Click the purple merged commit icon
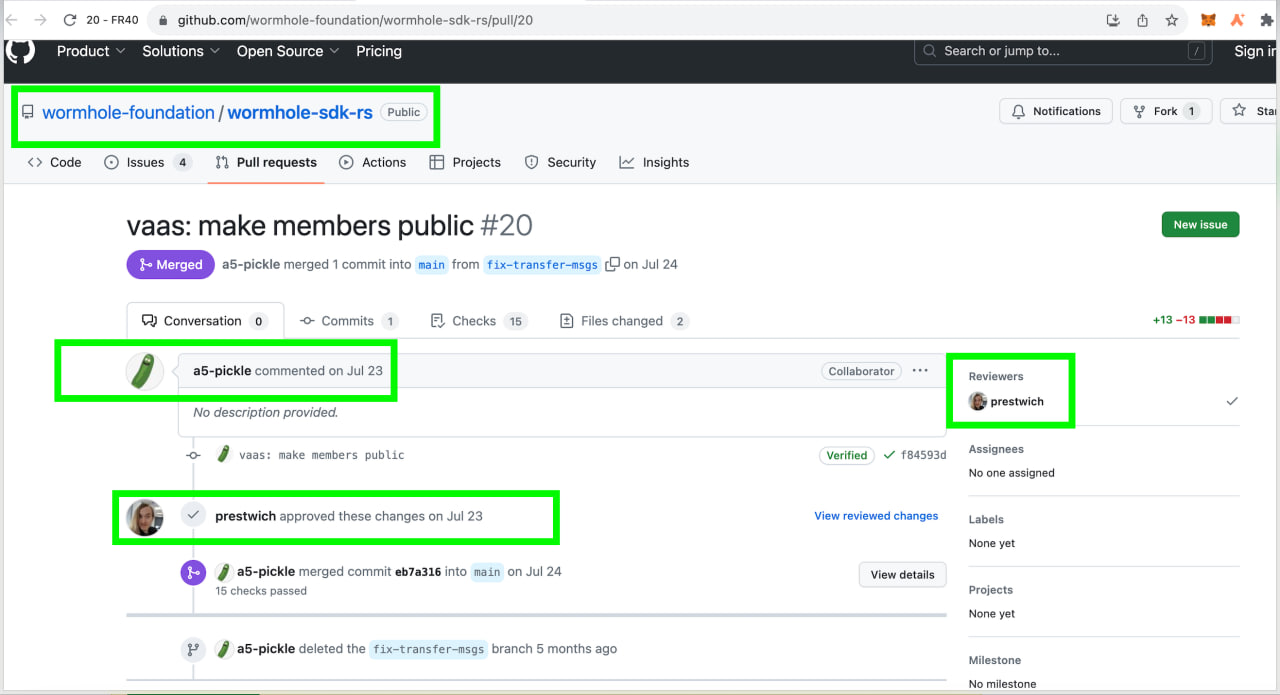 coord(193,573)
